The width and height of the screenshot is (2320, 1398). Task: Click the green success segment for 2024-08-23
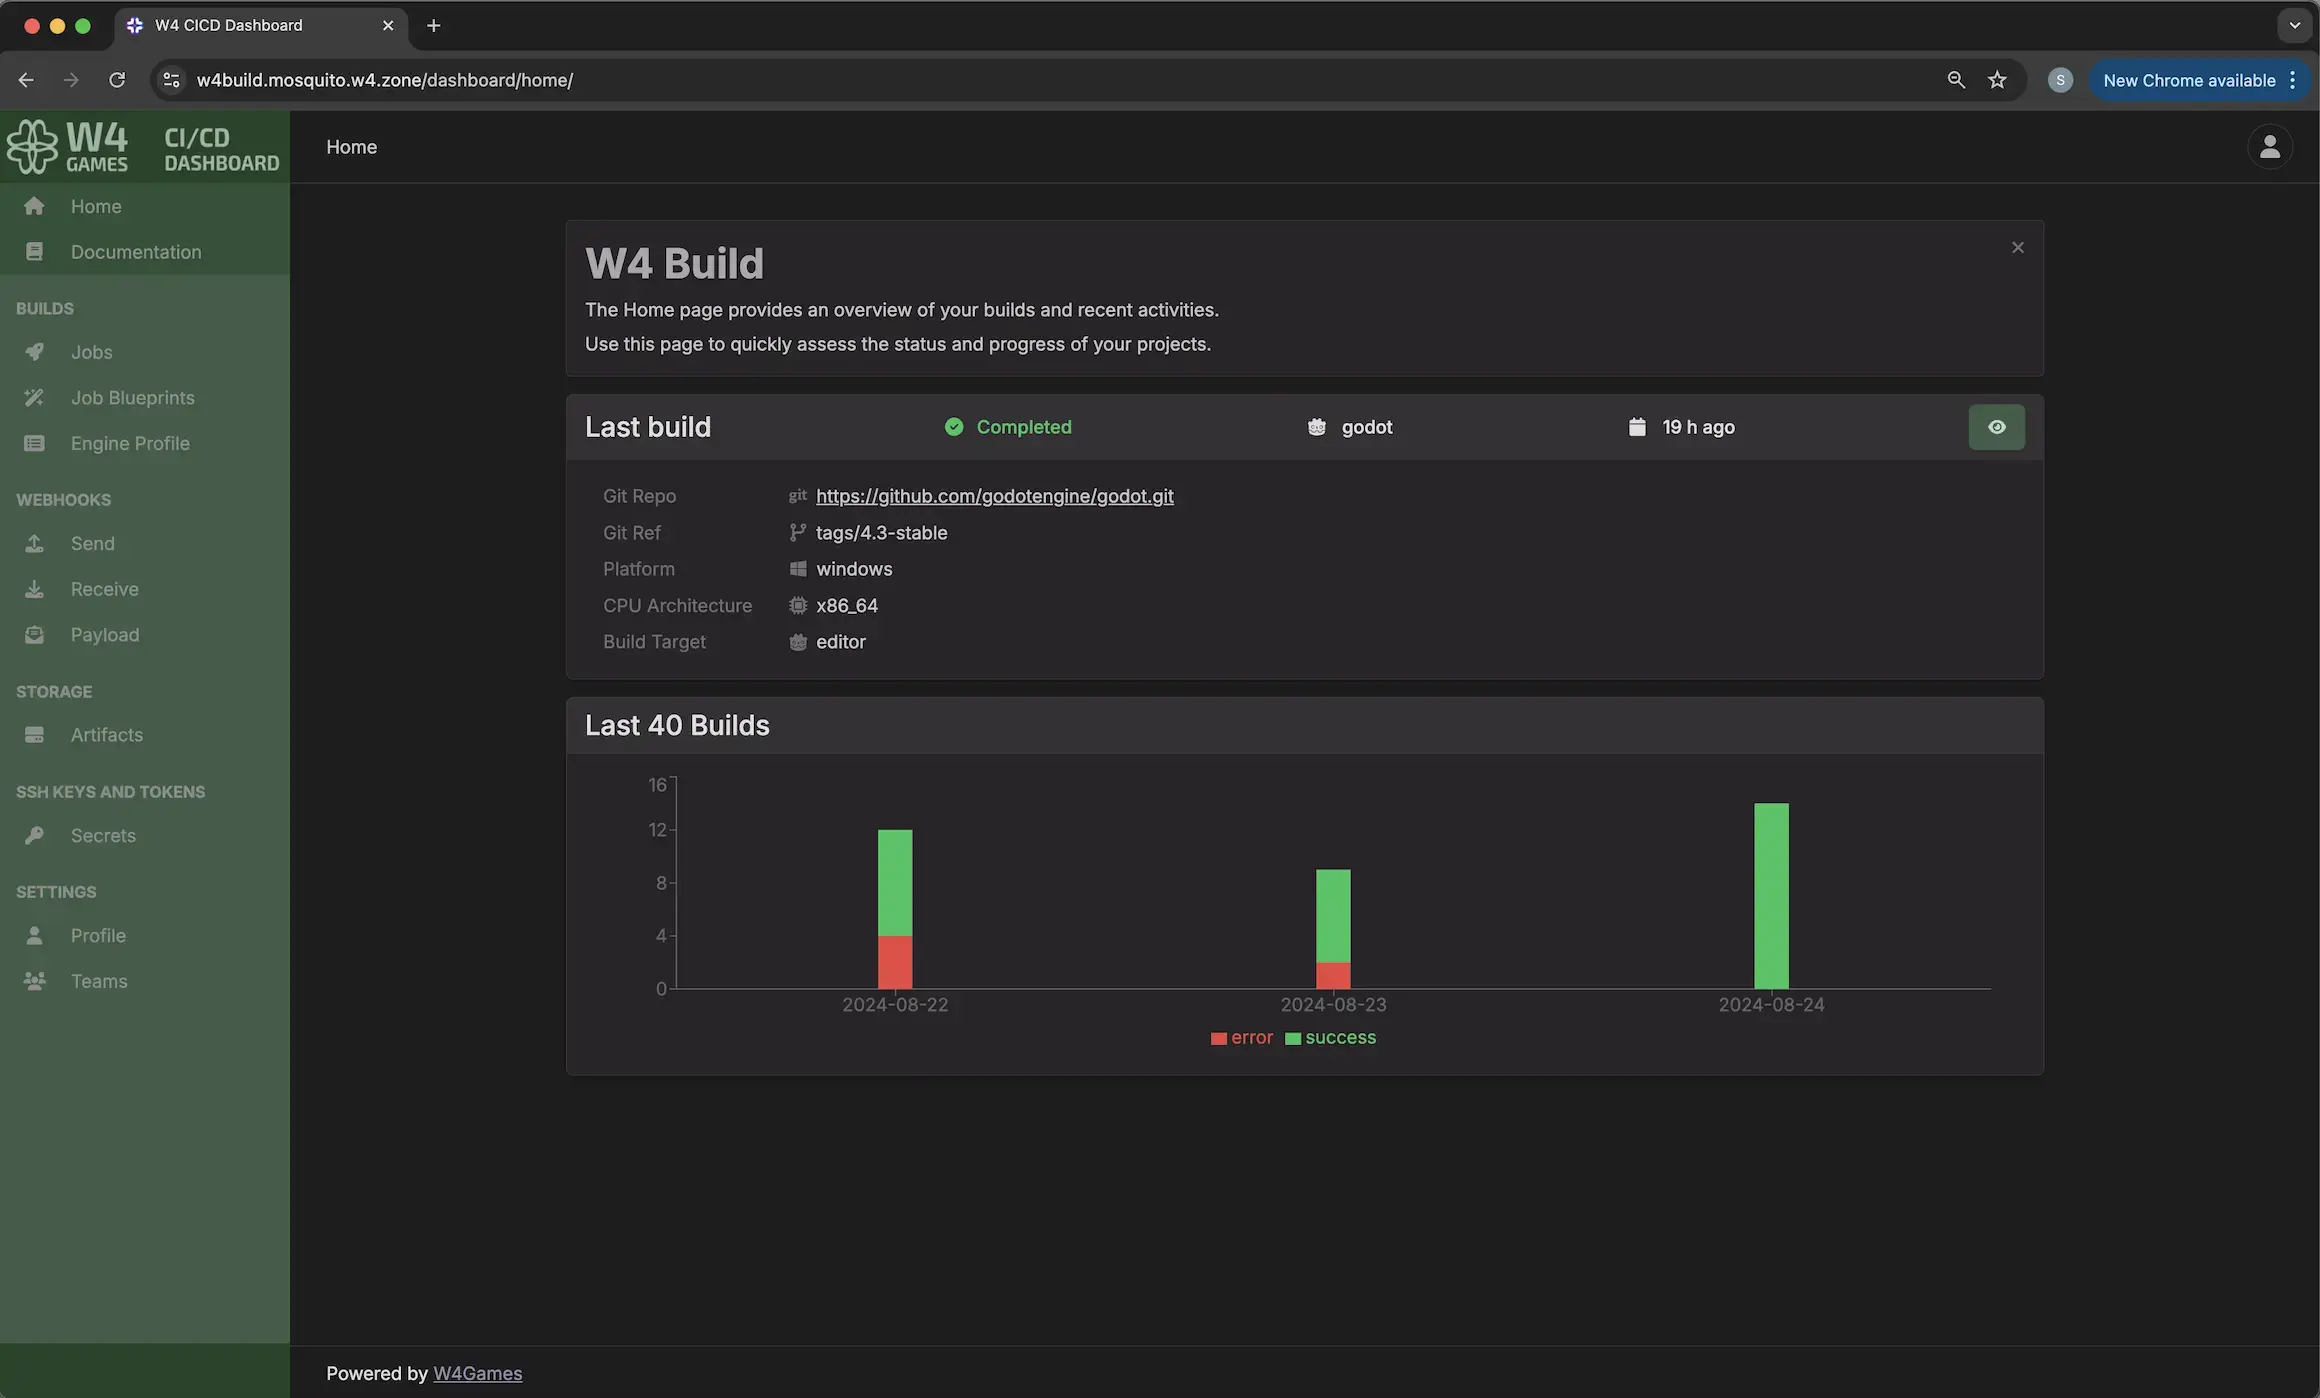tap(1333, 916)
